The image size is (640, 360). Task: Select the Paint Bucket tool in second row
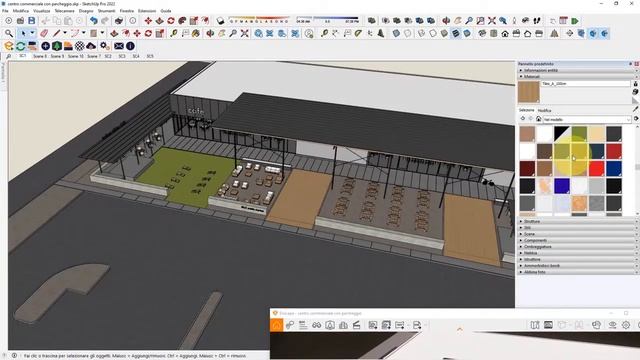tap(196, 33)
